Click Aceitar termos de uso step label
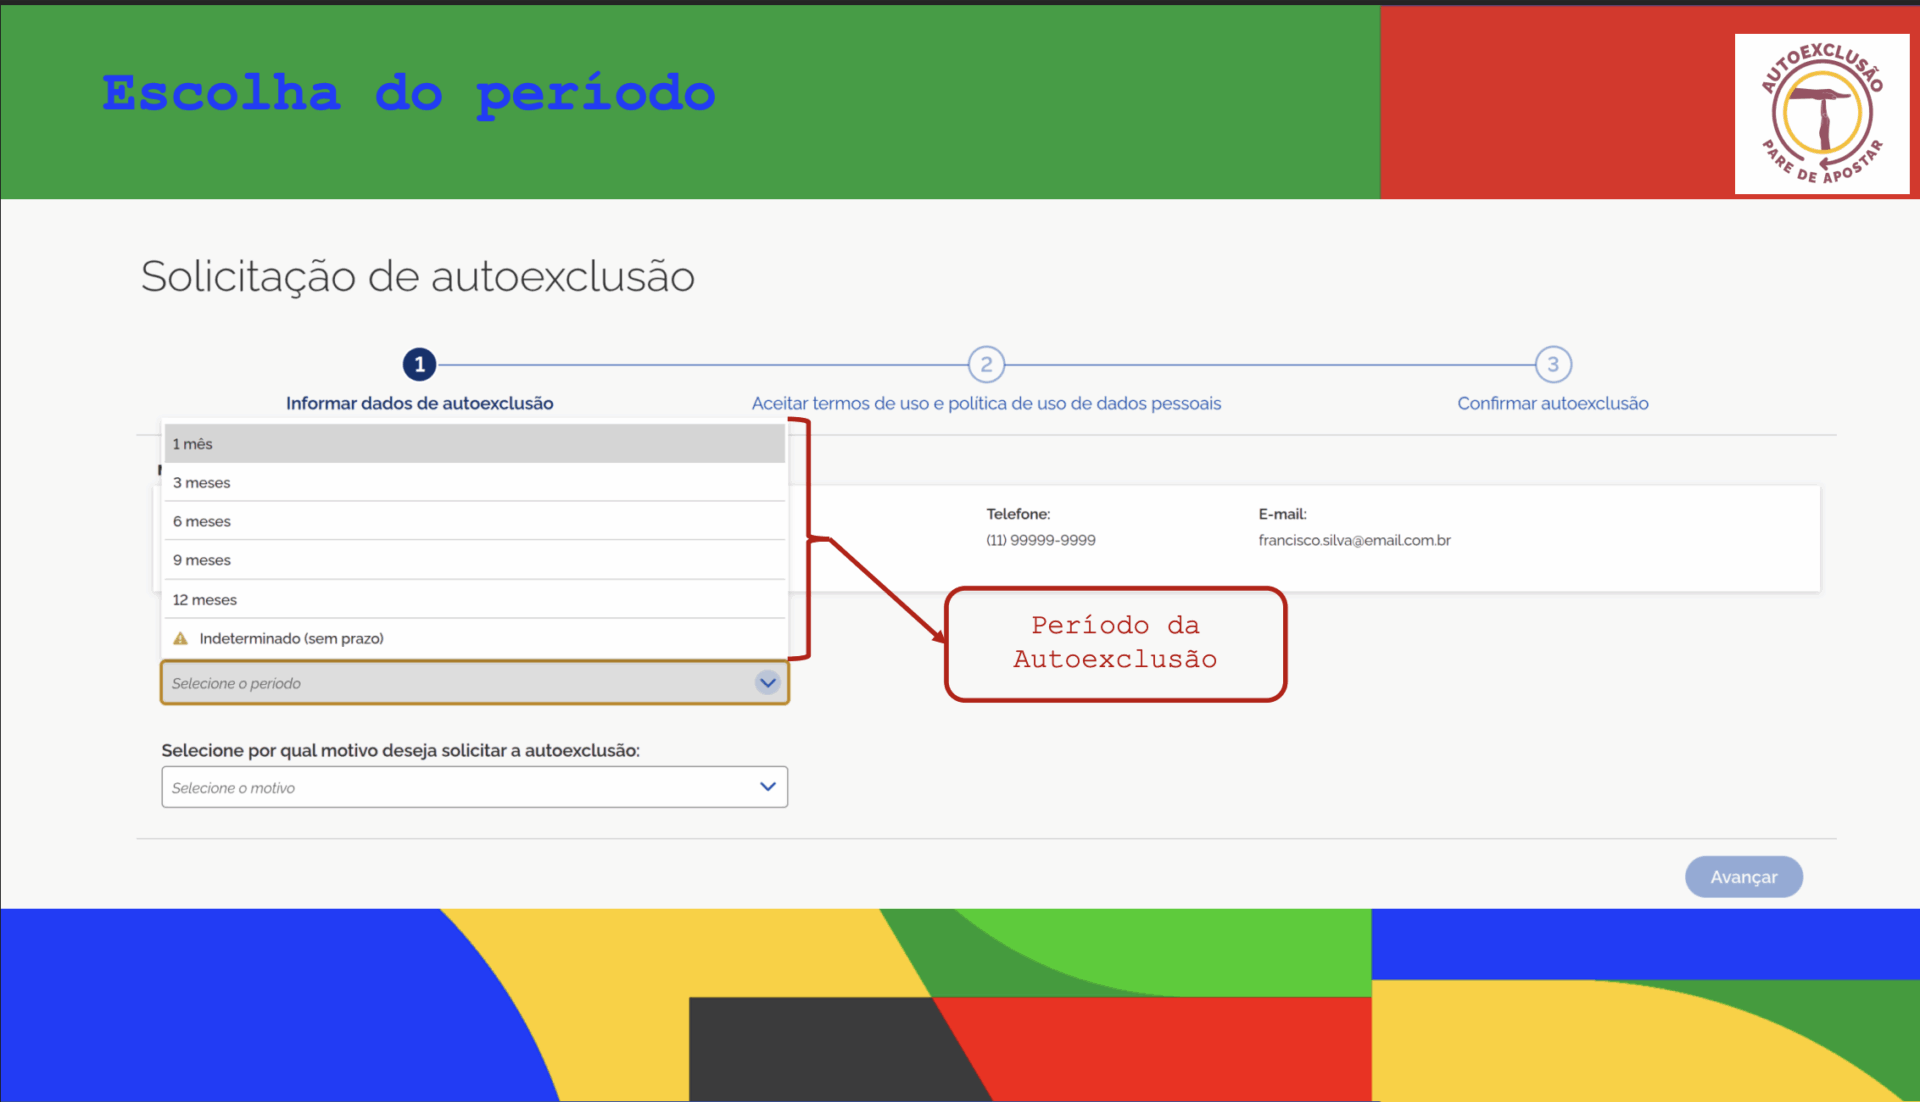 (986, 403)
